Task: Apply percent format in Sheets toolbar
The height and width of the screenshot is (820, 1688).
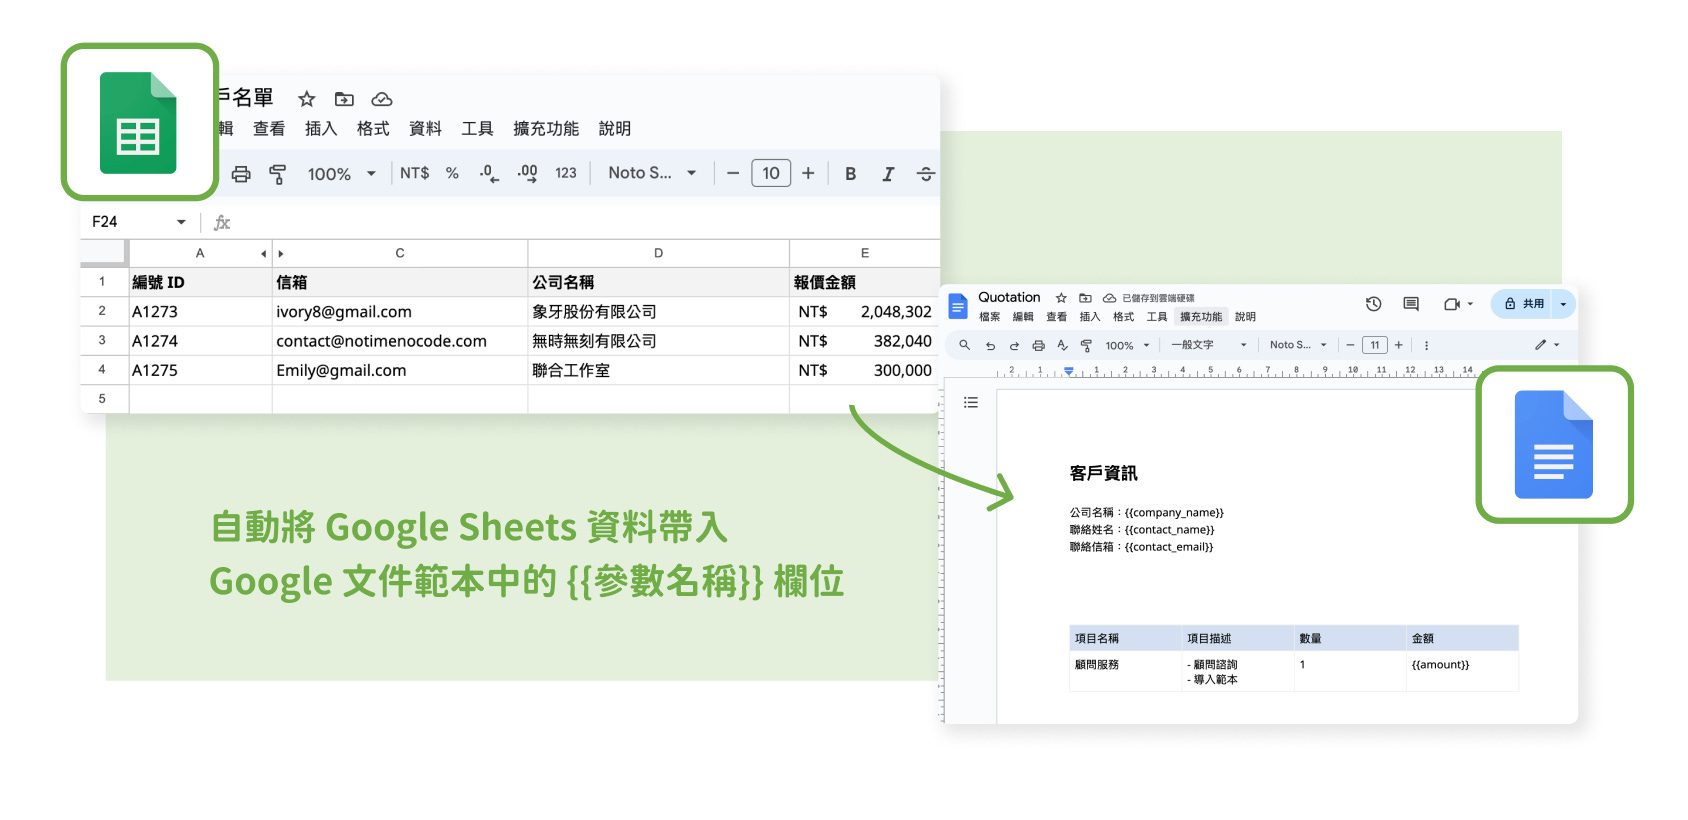Action: 452,173
